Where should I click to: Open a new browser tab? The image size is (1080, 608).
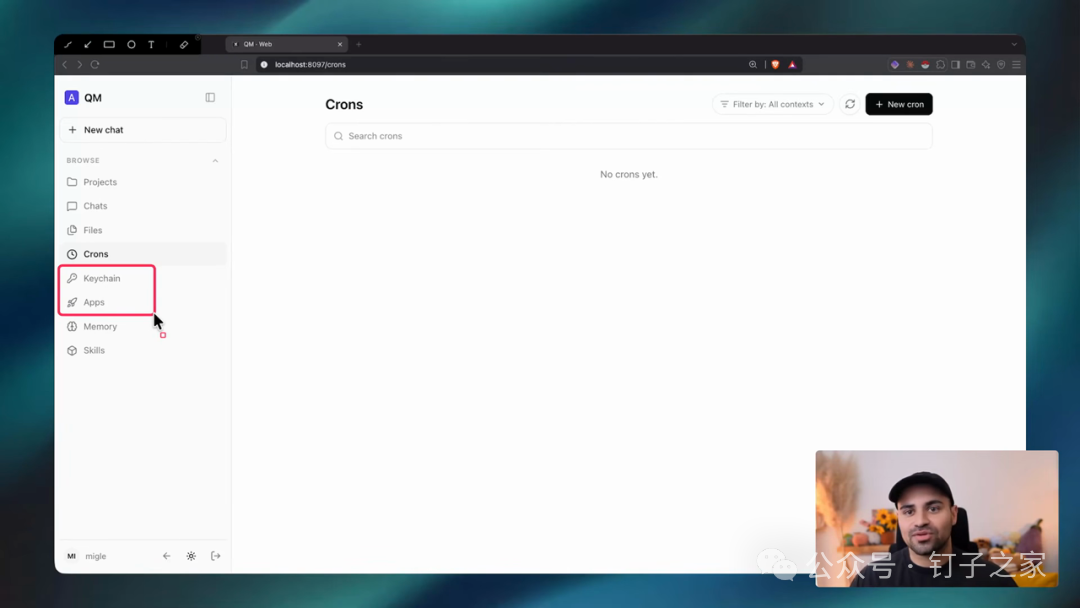tap(359, 45)
